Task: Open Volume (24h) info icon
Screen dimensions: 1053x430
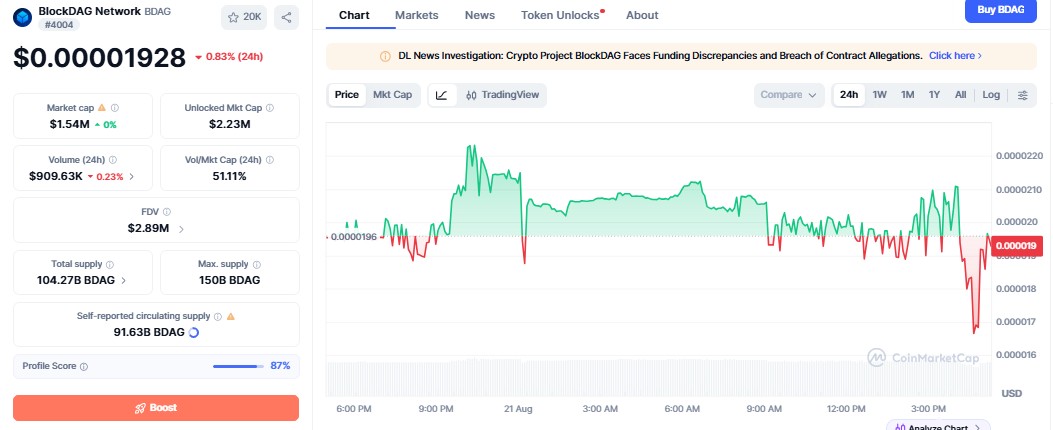Action: (113, 160)
